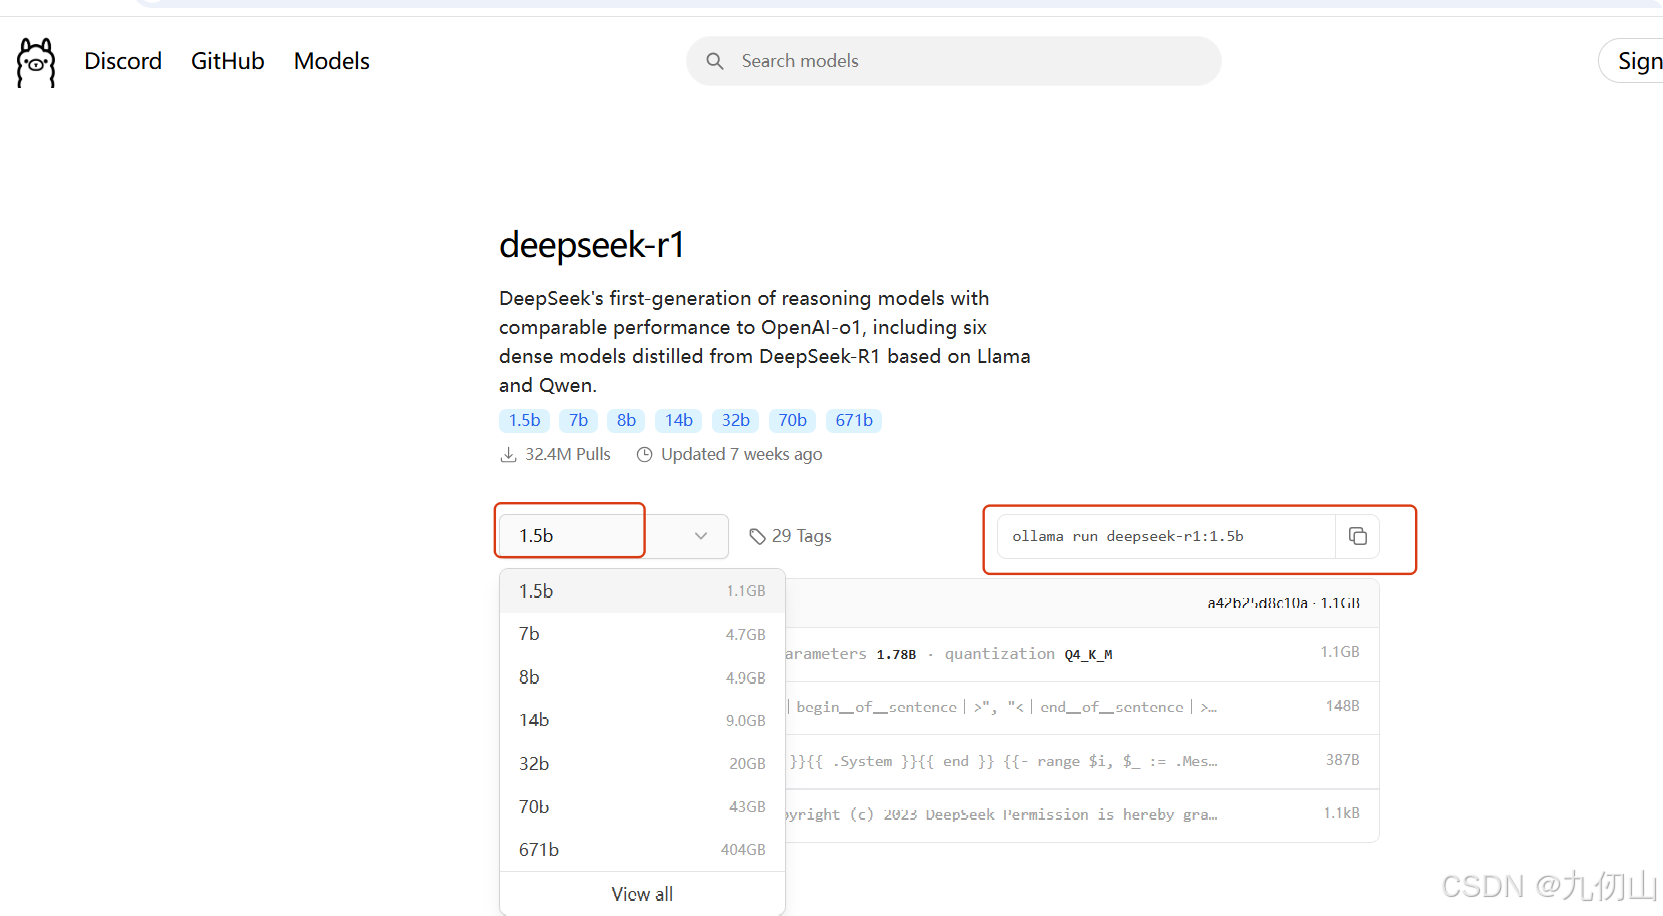
Task: Choose 8b 4.9GB from dropdown list
Action: 642,677
